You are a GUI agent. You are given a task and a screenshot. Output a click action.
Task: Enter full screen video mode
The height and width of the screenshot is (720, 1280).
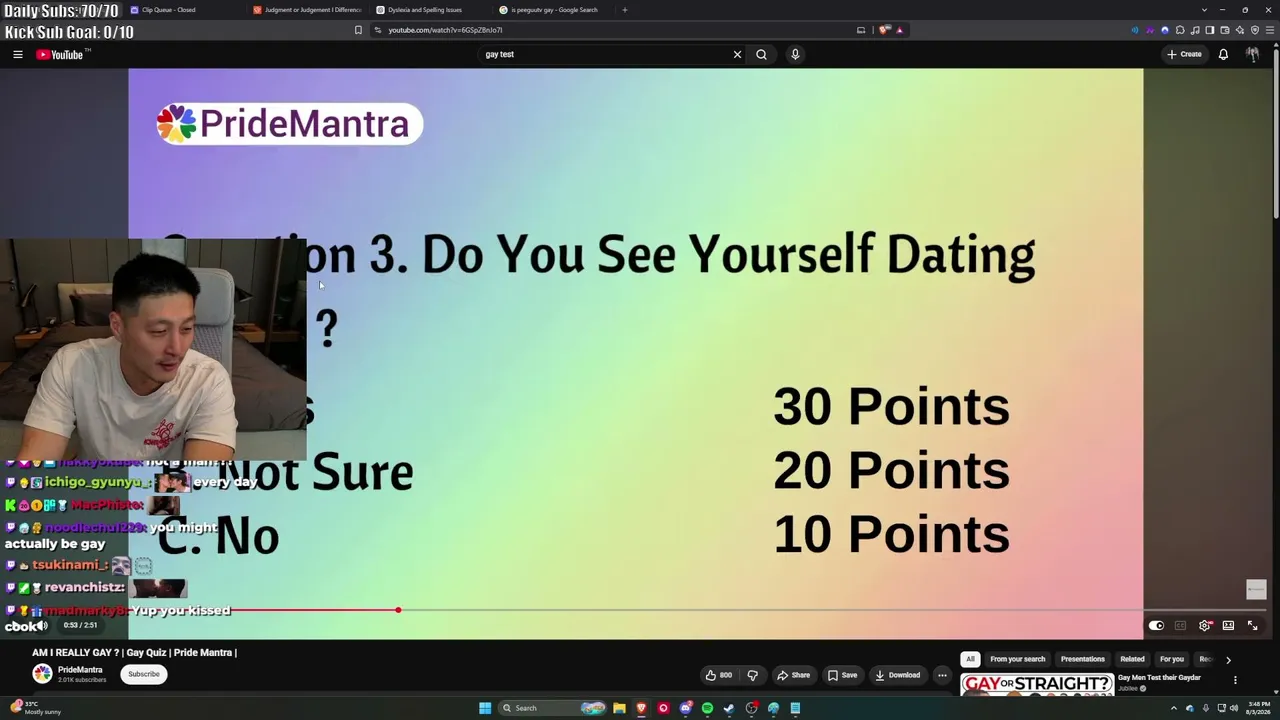tap(1252, 626)
